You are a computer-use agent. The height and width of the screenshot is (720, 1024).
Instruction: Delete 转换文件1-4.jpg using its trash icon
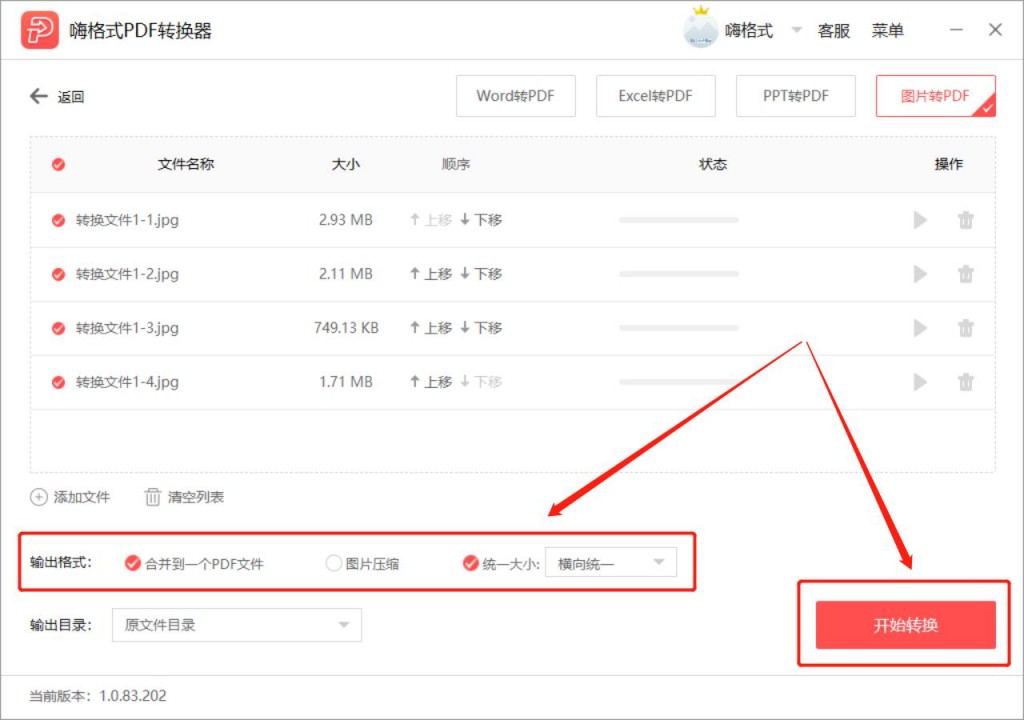(966, 381)
